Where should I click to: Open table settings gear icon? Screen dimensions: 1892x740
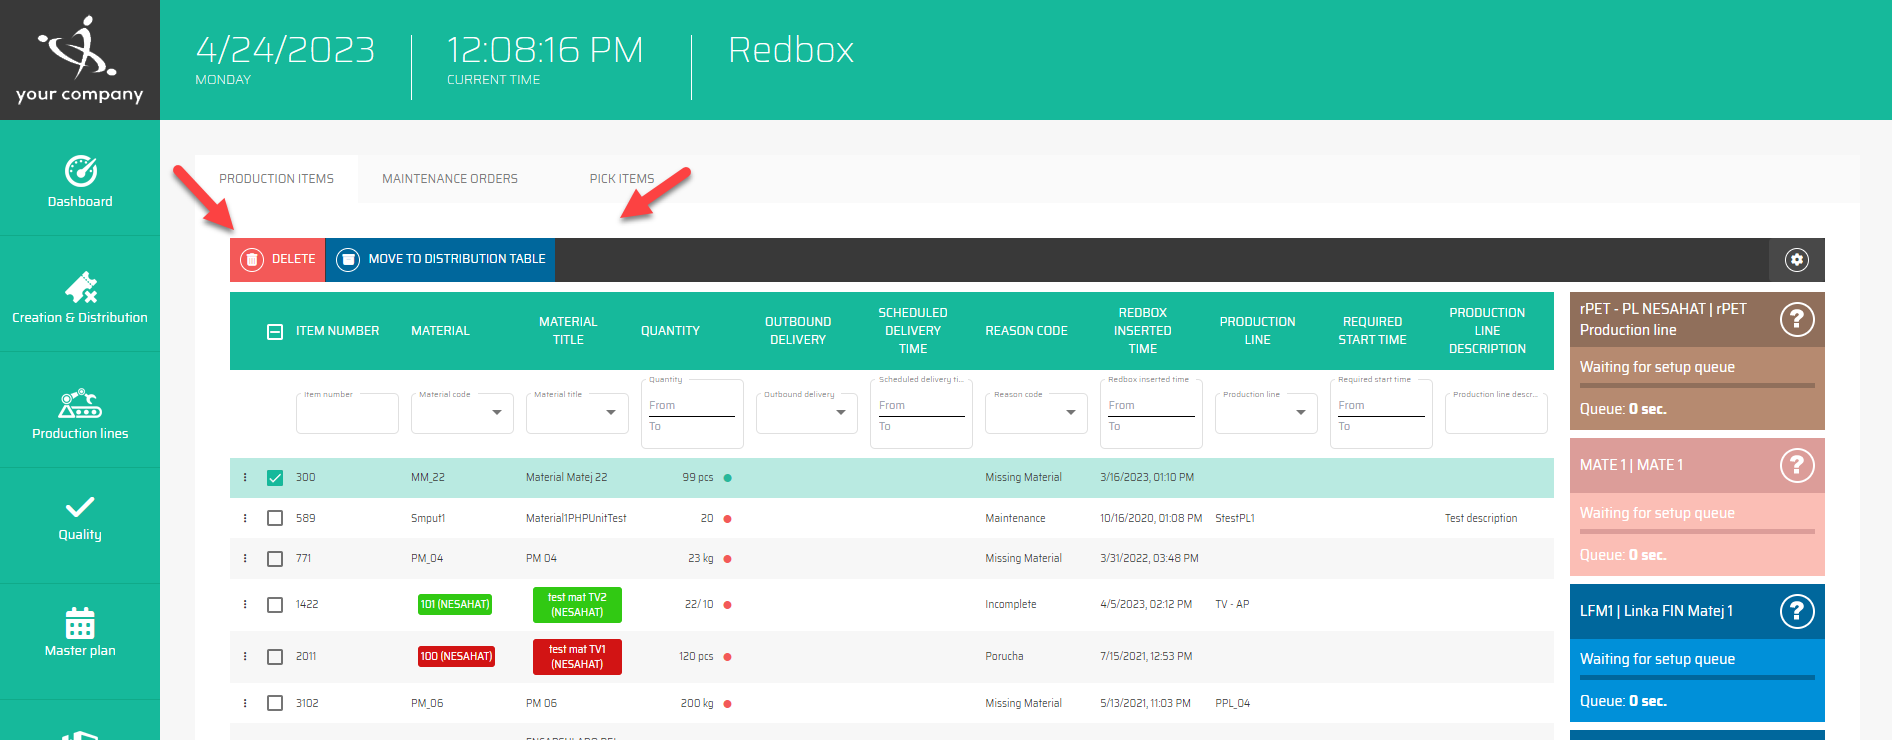pyautogui.click(x=1796, y=260)
